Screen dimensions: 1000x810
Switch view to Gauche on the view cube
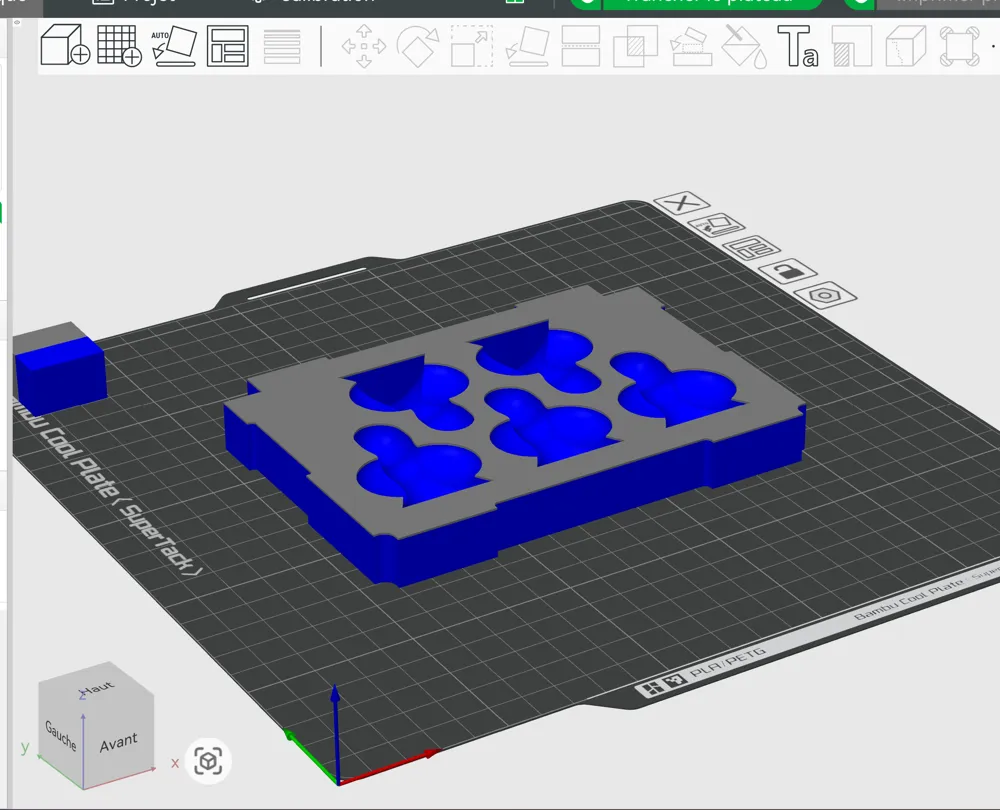point(61,735)
